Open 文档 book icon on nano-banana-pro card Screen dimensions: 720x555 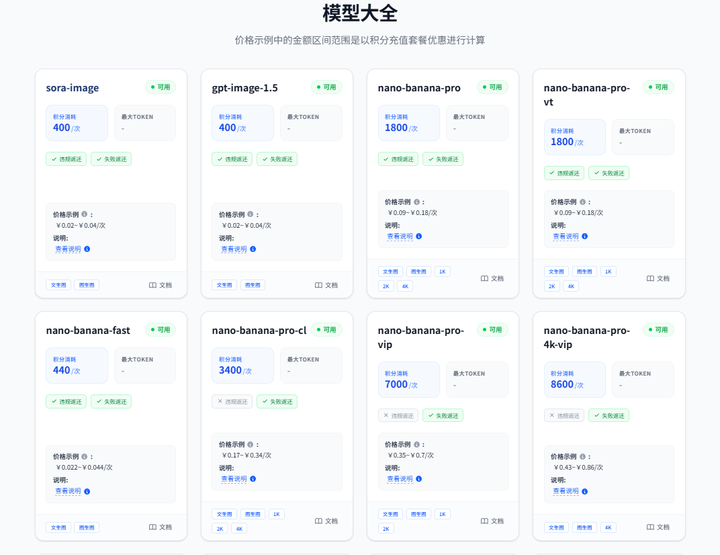tap(485, 278)
